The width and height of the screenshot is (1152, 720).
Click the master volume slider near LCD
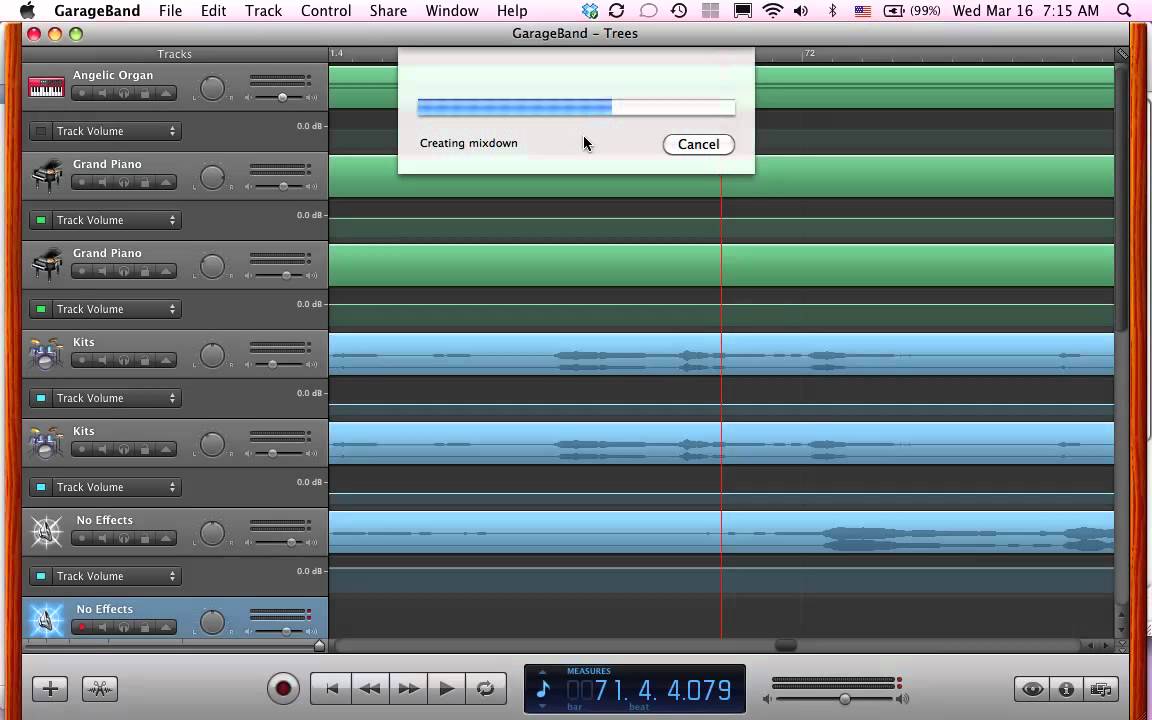tap(844, 699)
